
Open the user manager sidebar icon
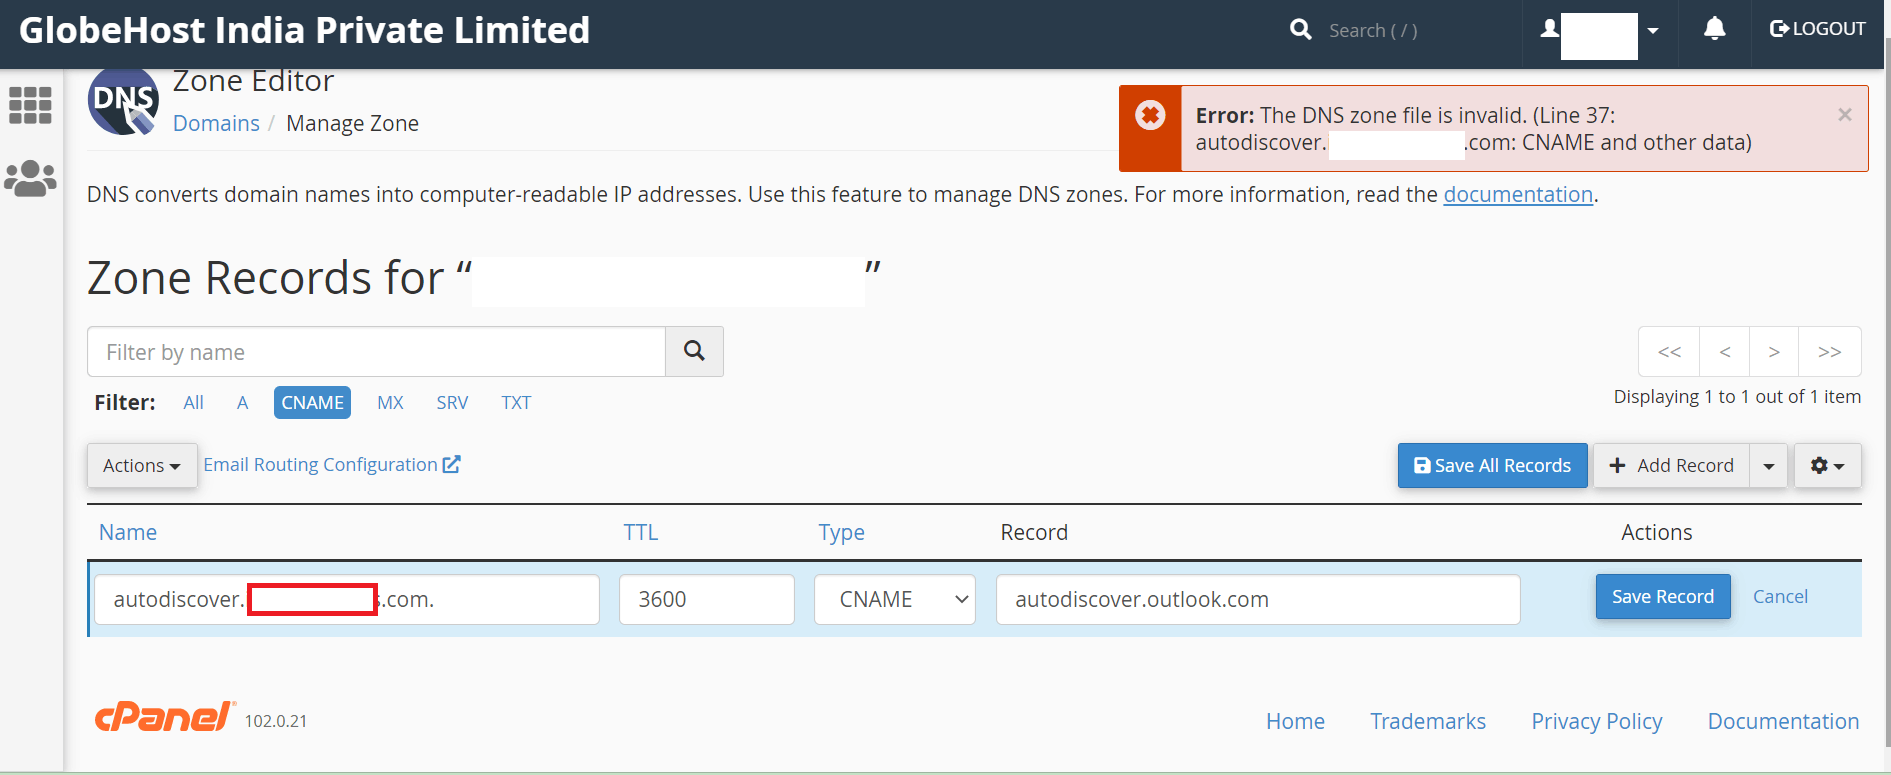[30, 180]
